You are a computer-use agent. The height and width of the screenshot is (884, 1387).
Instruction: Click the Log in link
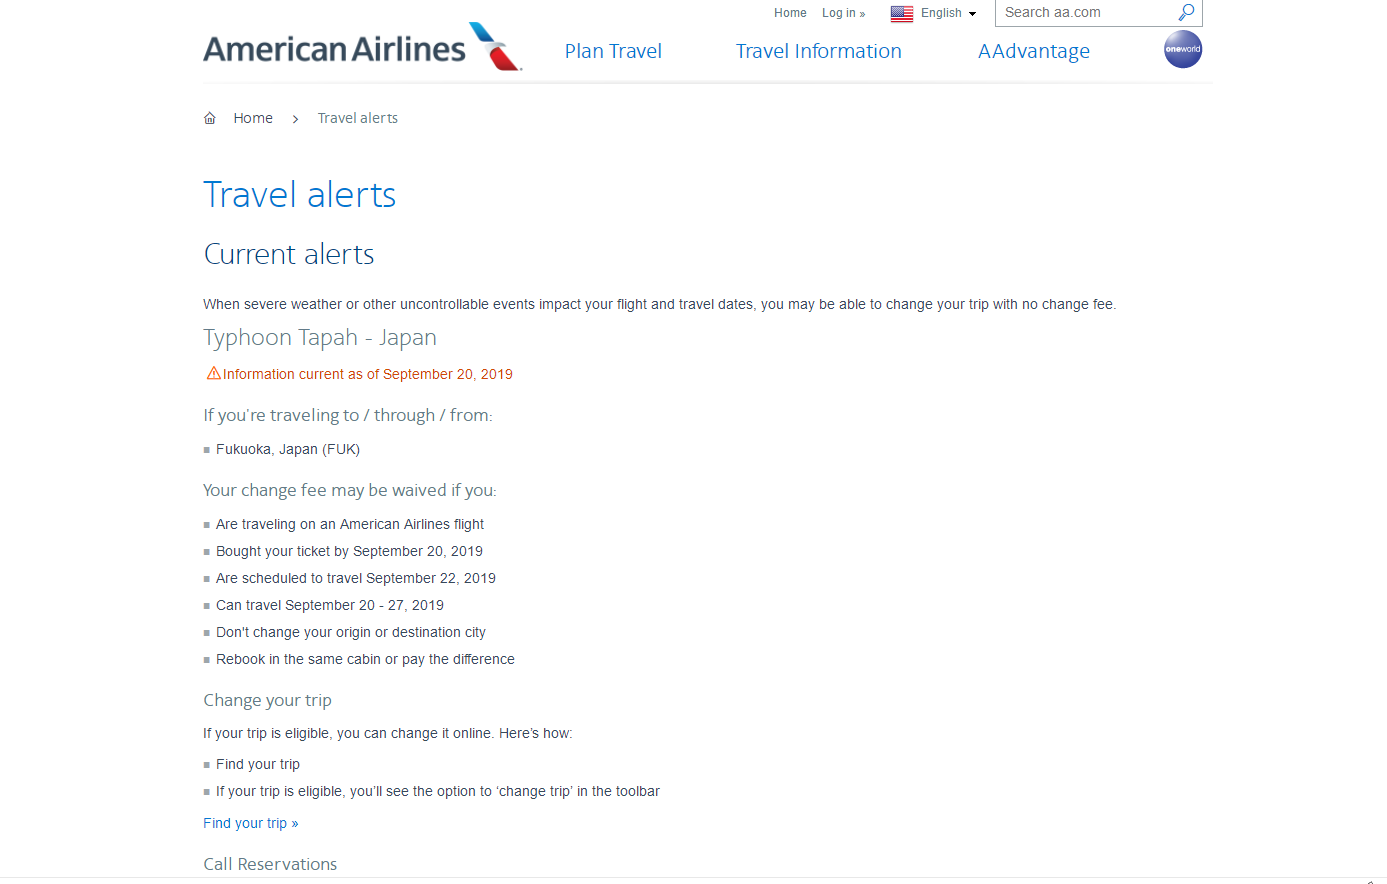pyautogui.click(x=843, y=13)
